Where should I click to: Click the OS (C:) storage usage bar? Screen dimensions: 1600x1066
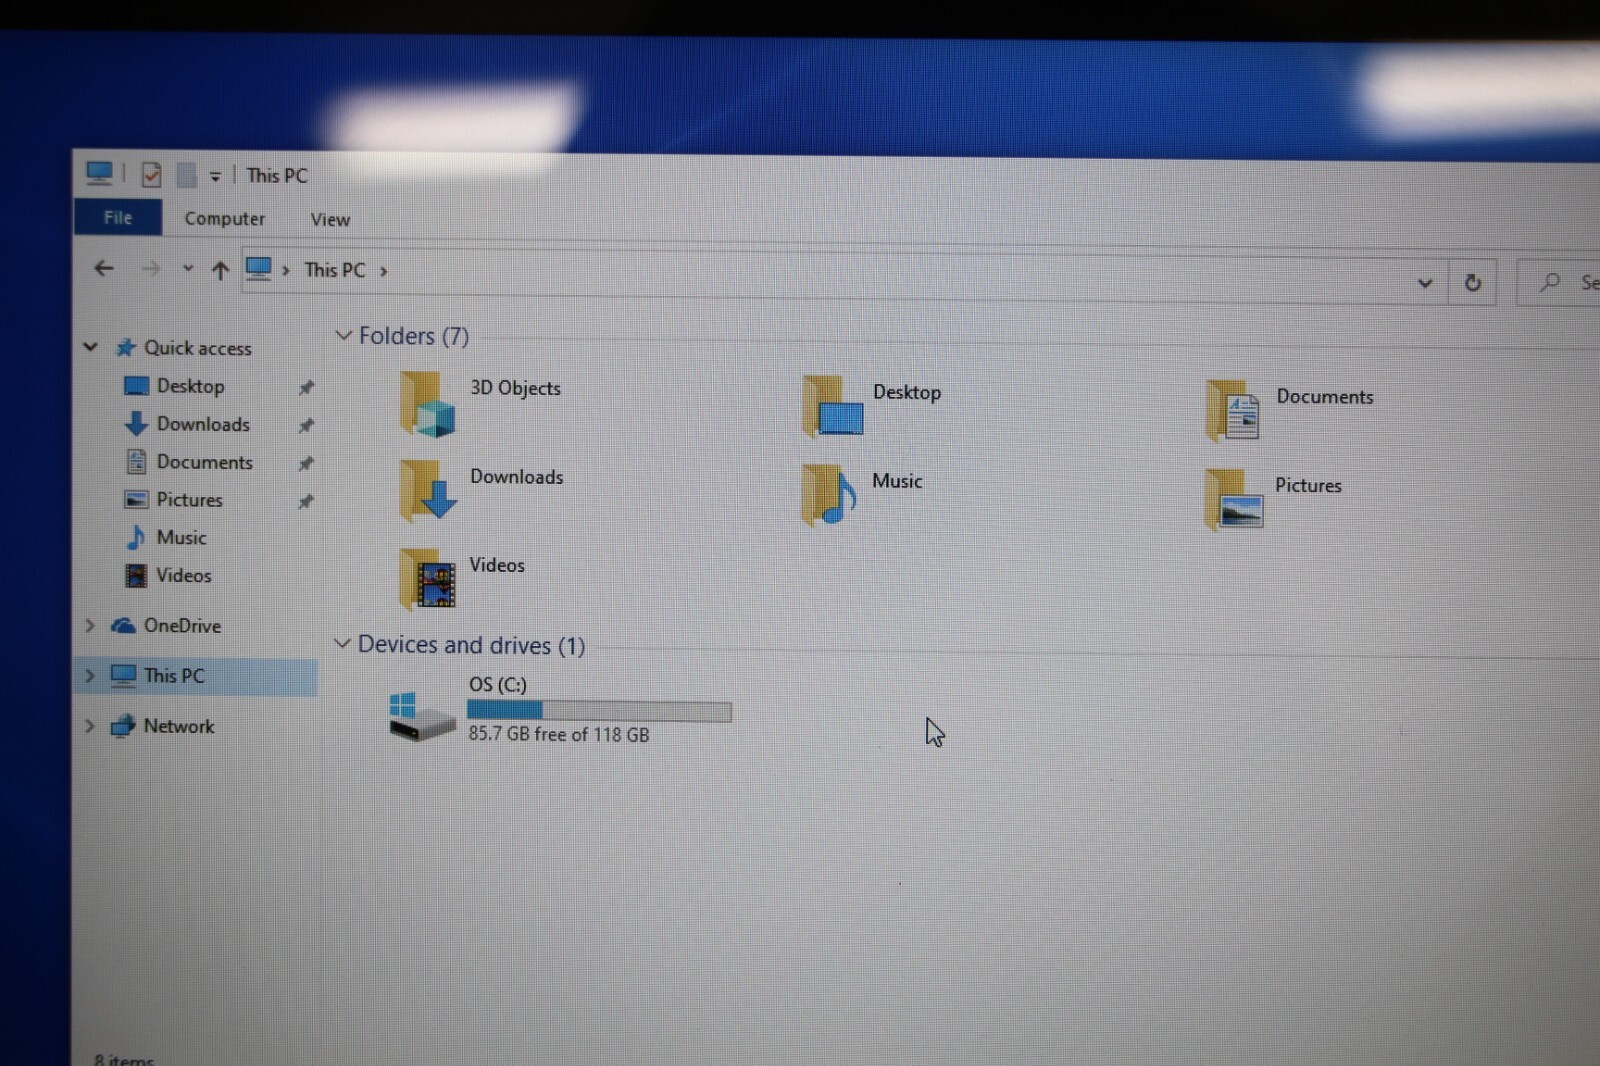click(599, 711)
